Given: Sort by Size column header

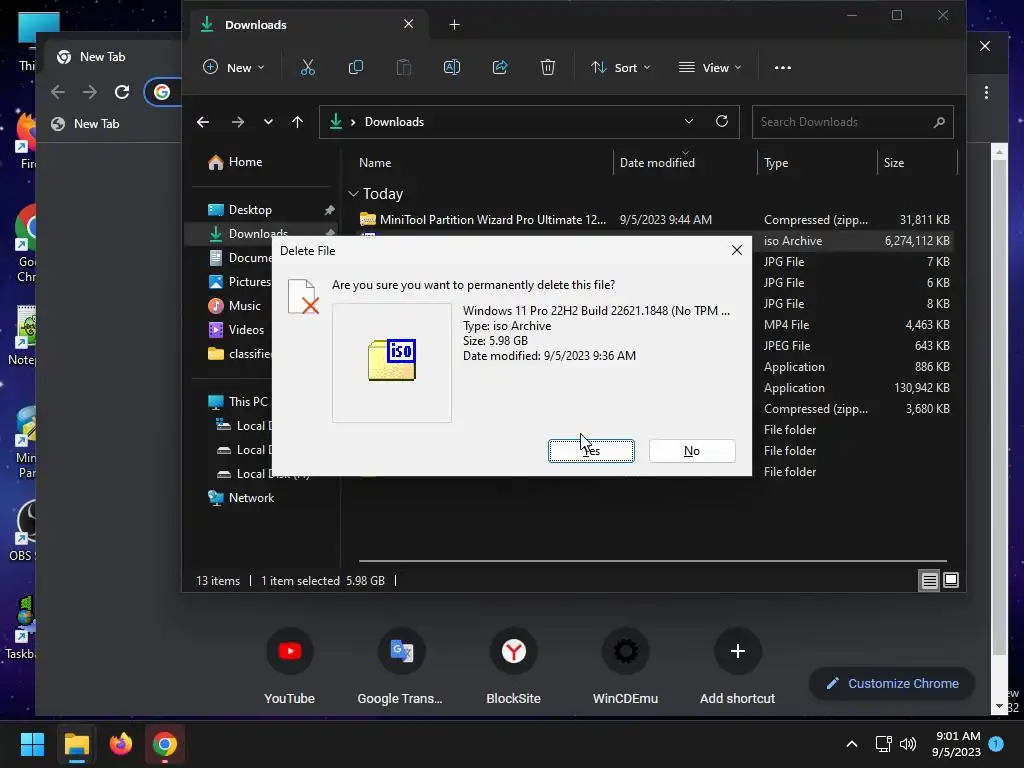Looking at the screenshot, I should pos(894,163).
